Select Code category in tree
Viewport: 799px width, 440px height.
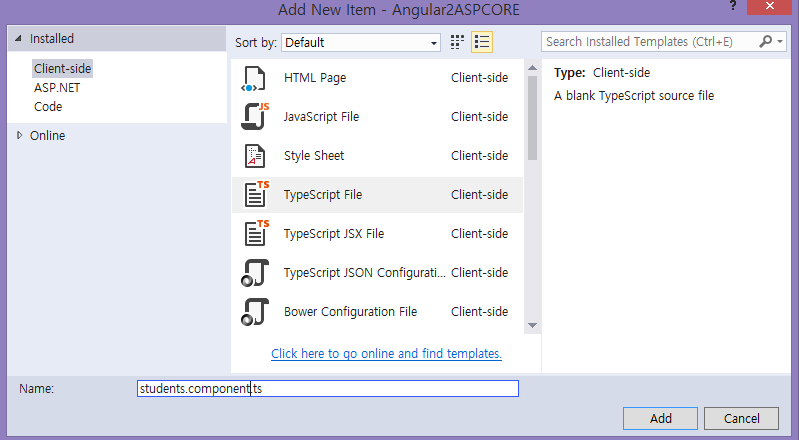point(48,107)
